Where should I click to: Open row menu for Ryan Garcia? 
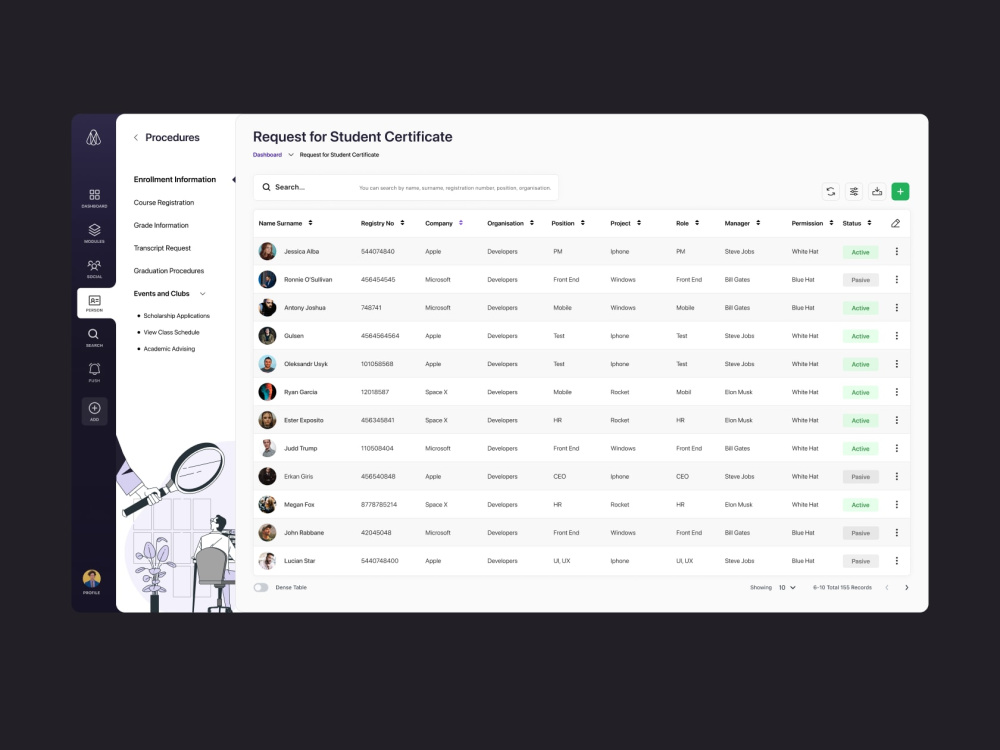pos(897,392)
